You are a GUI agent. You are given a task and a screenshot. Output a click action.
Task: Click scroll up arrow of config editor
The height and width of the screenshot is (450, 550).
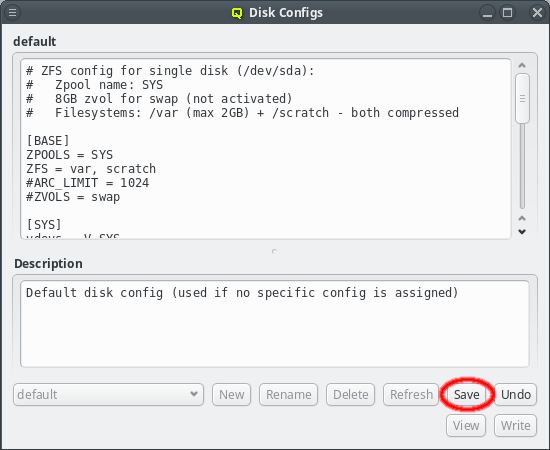click(x=522, y=66)
